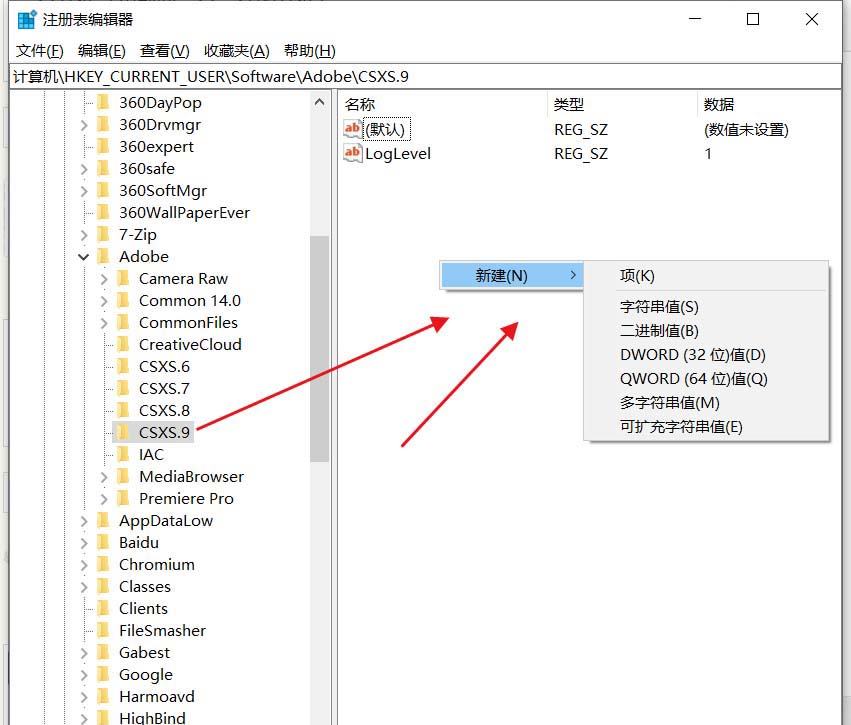The width and height of the screenshot is (851, 725).
Task: Select the CSXS.7 key label
Action: (164, 389)
